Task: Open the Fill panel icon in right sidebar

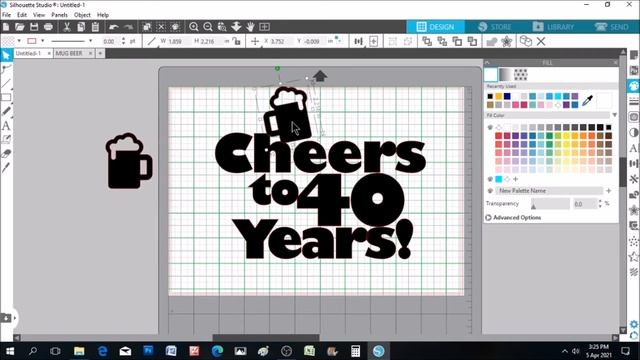Action: pos(634,86)
